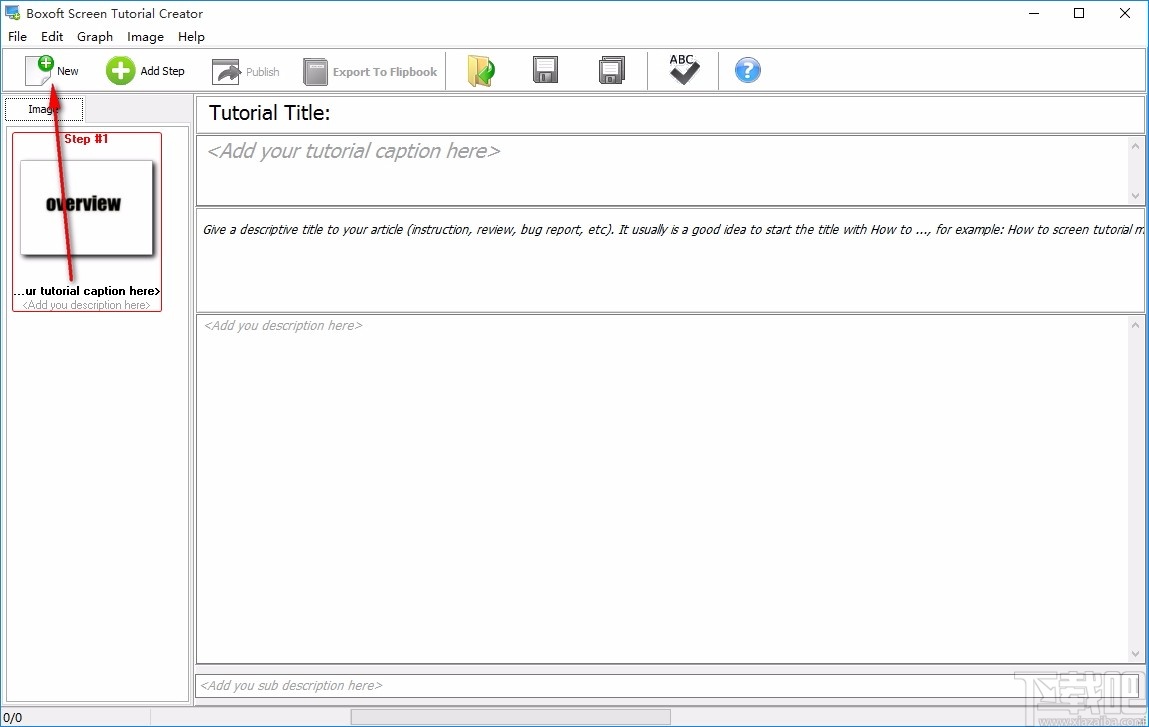Open the Graph menu
The width and height of the screenshot is (1149, 727).
pos(95,36)
